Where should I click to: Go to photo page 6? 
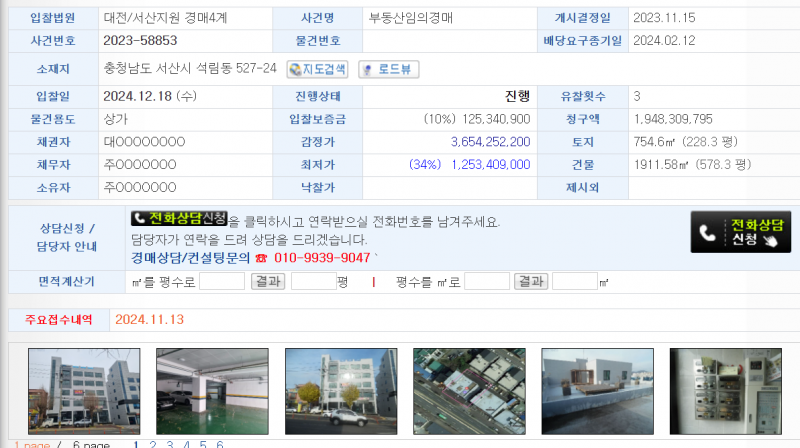point(219,444)
